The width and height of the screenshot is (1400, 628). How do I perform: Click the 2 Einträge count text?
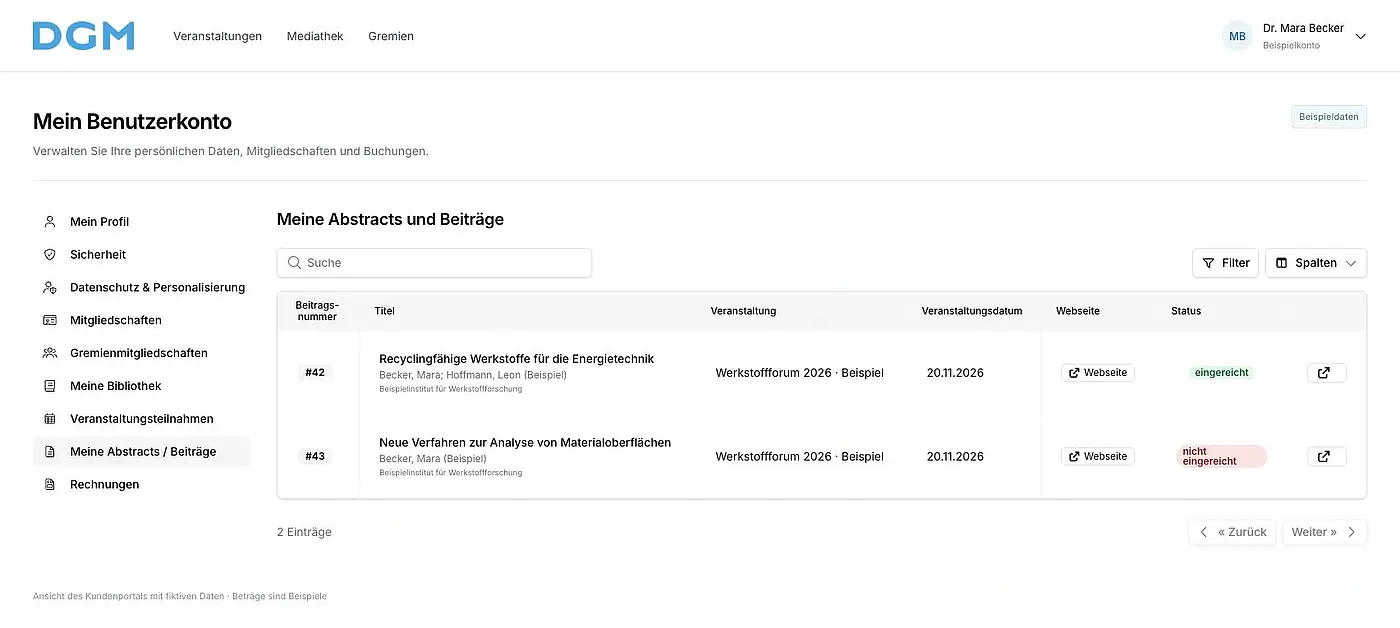tap(304, 532)
